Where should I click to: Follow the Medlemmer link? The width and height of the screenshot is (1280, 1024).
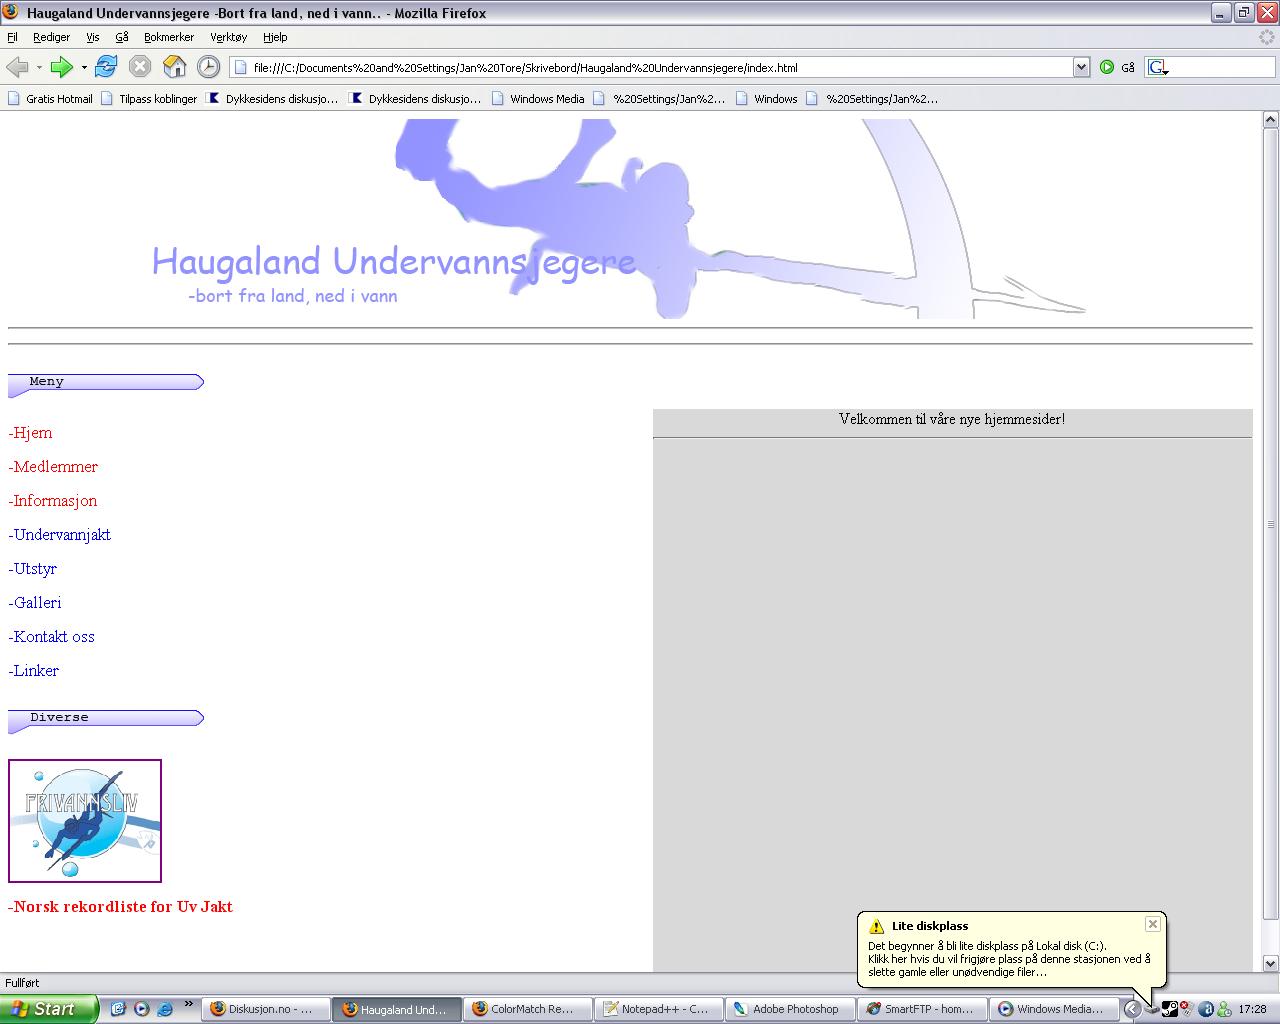point(55,467)
